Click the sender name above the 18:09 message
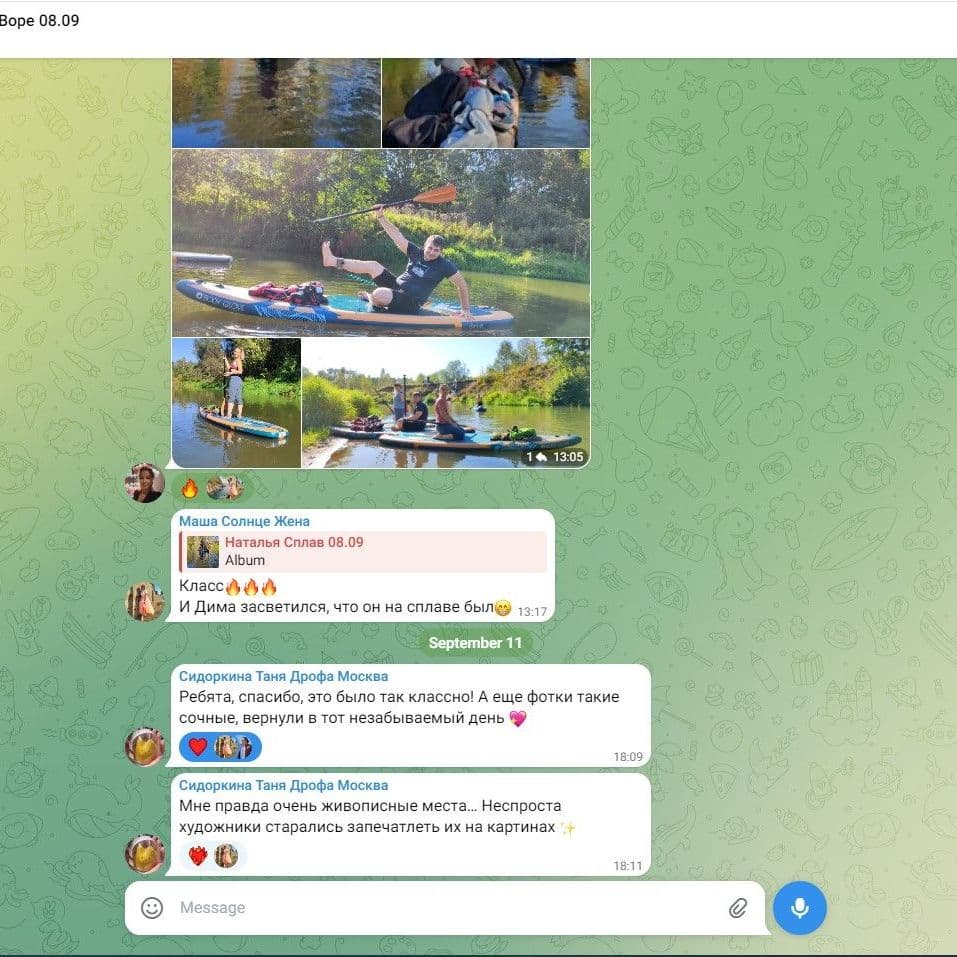 [x=283, y=676]
